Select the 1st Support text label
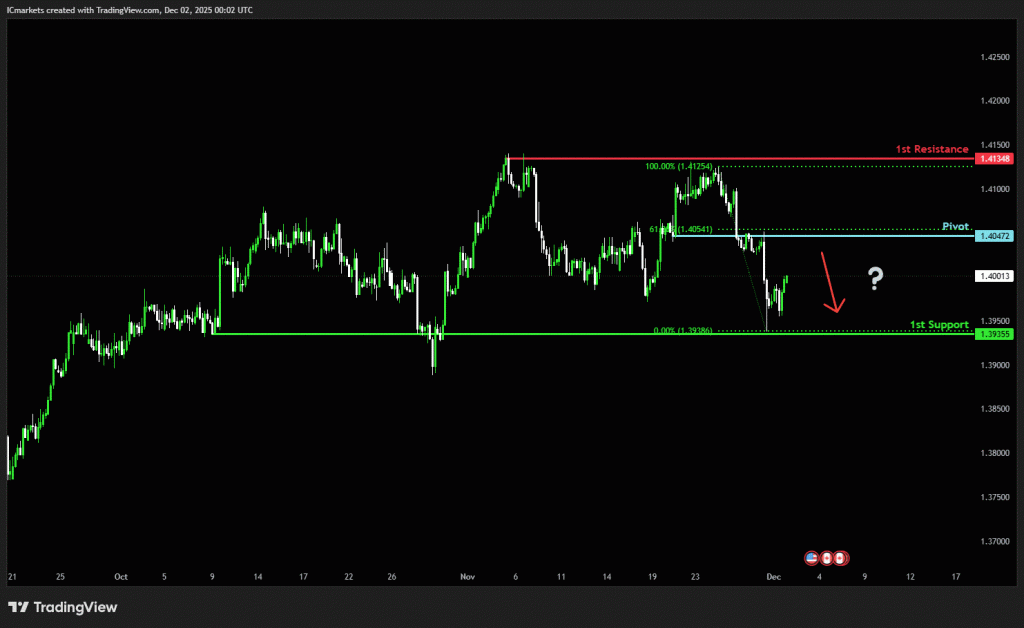 [938, 325]
